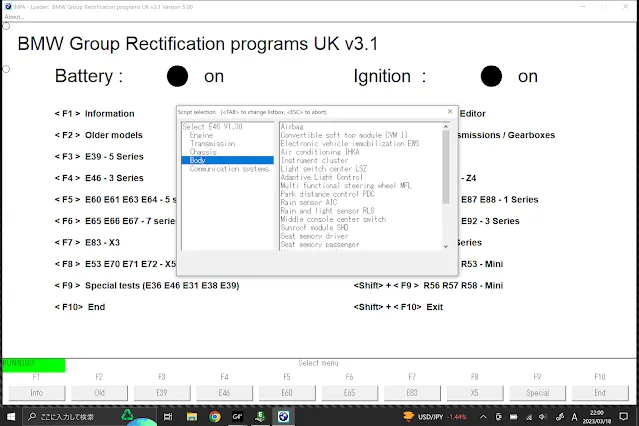639x426 pixels.
Task: Show hidden system tray icons
Action: [483, 417]
